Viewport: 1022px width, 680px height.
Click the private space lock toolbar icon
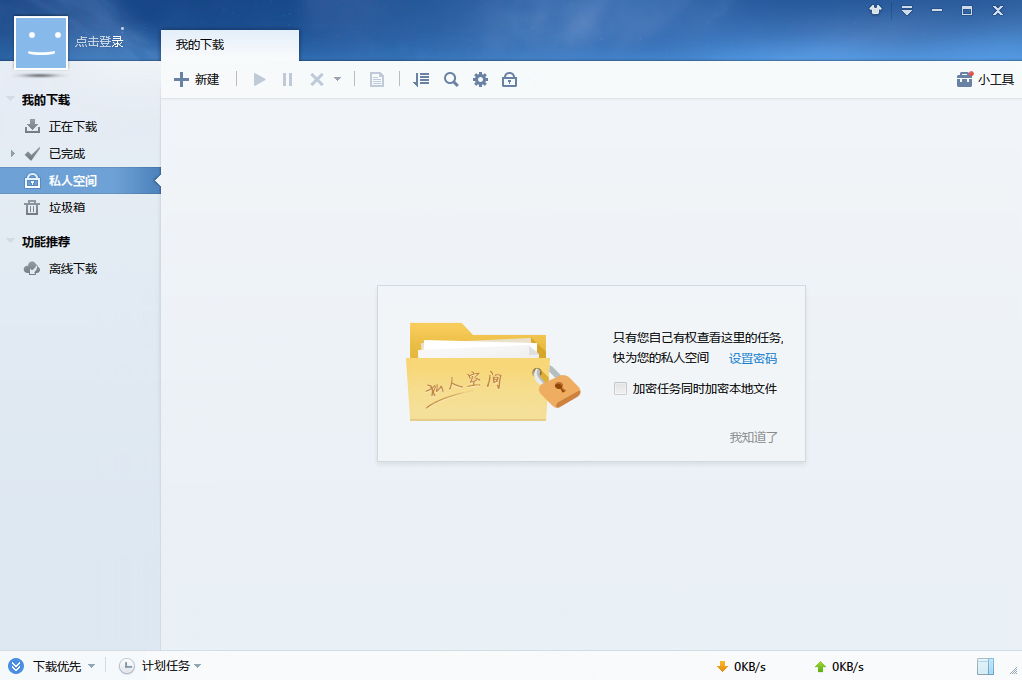(x=509, y=79)
